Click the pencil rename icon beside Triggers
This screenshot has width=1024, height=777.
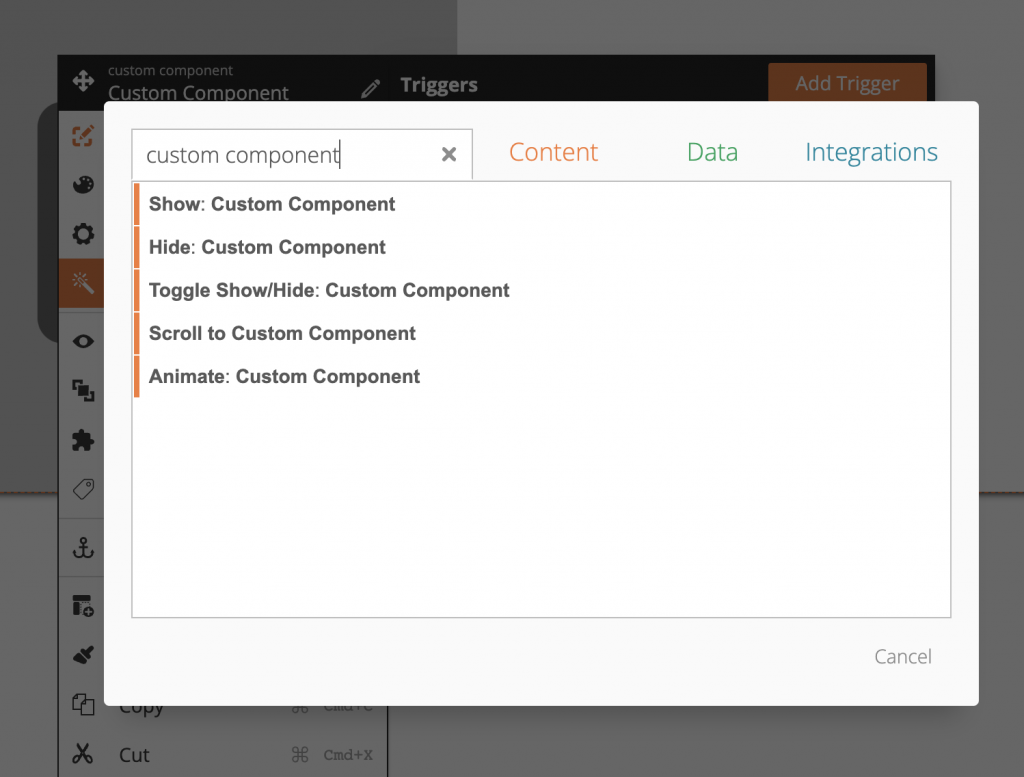tap(371, 88)
